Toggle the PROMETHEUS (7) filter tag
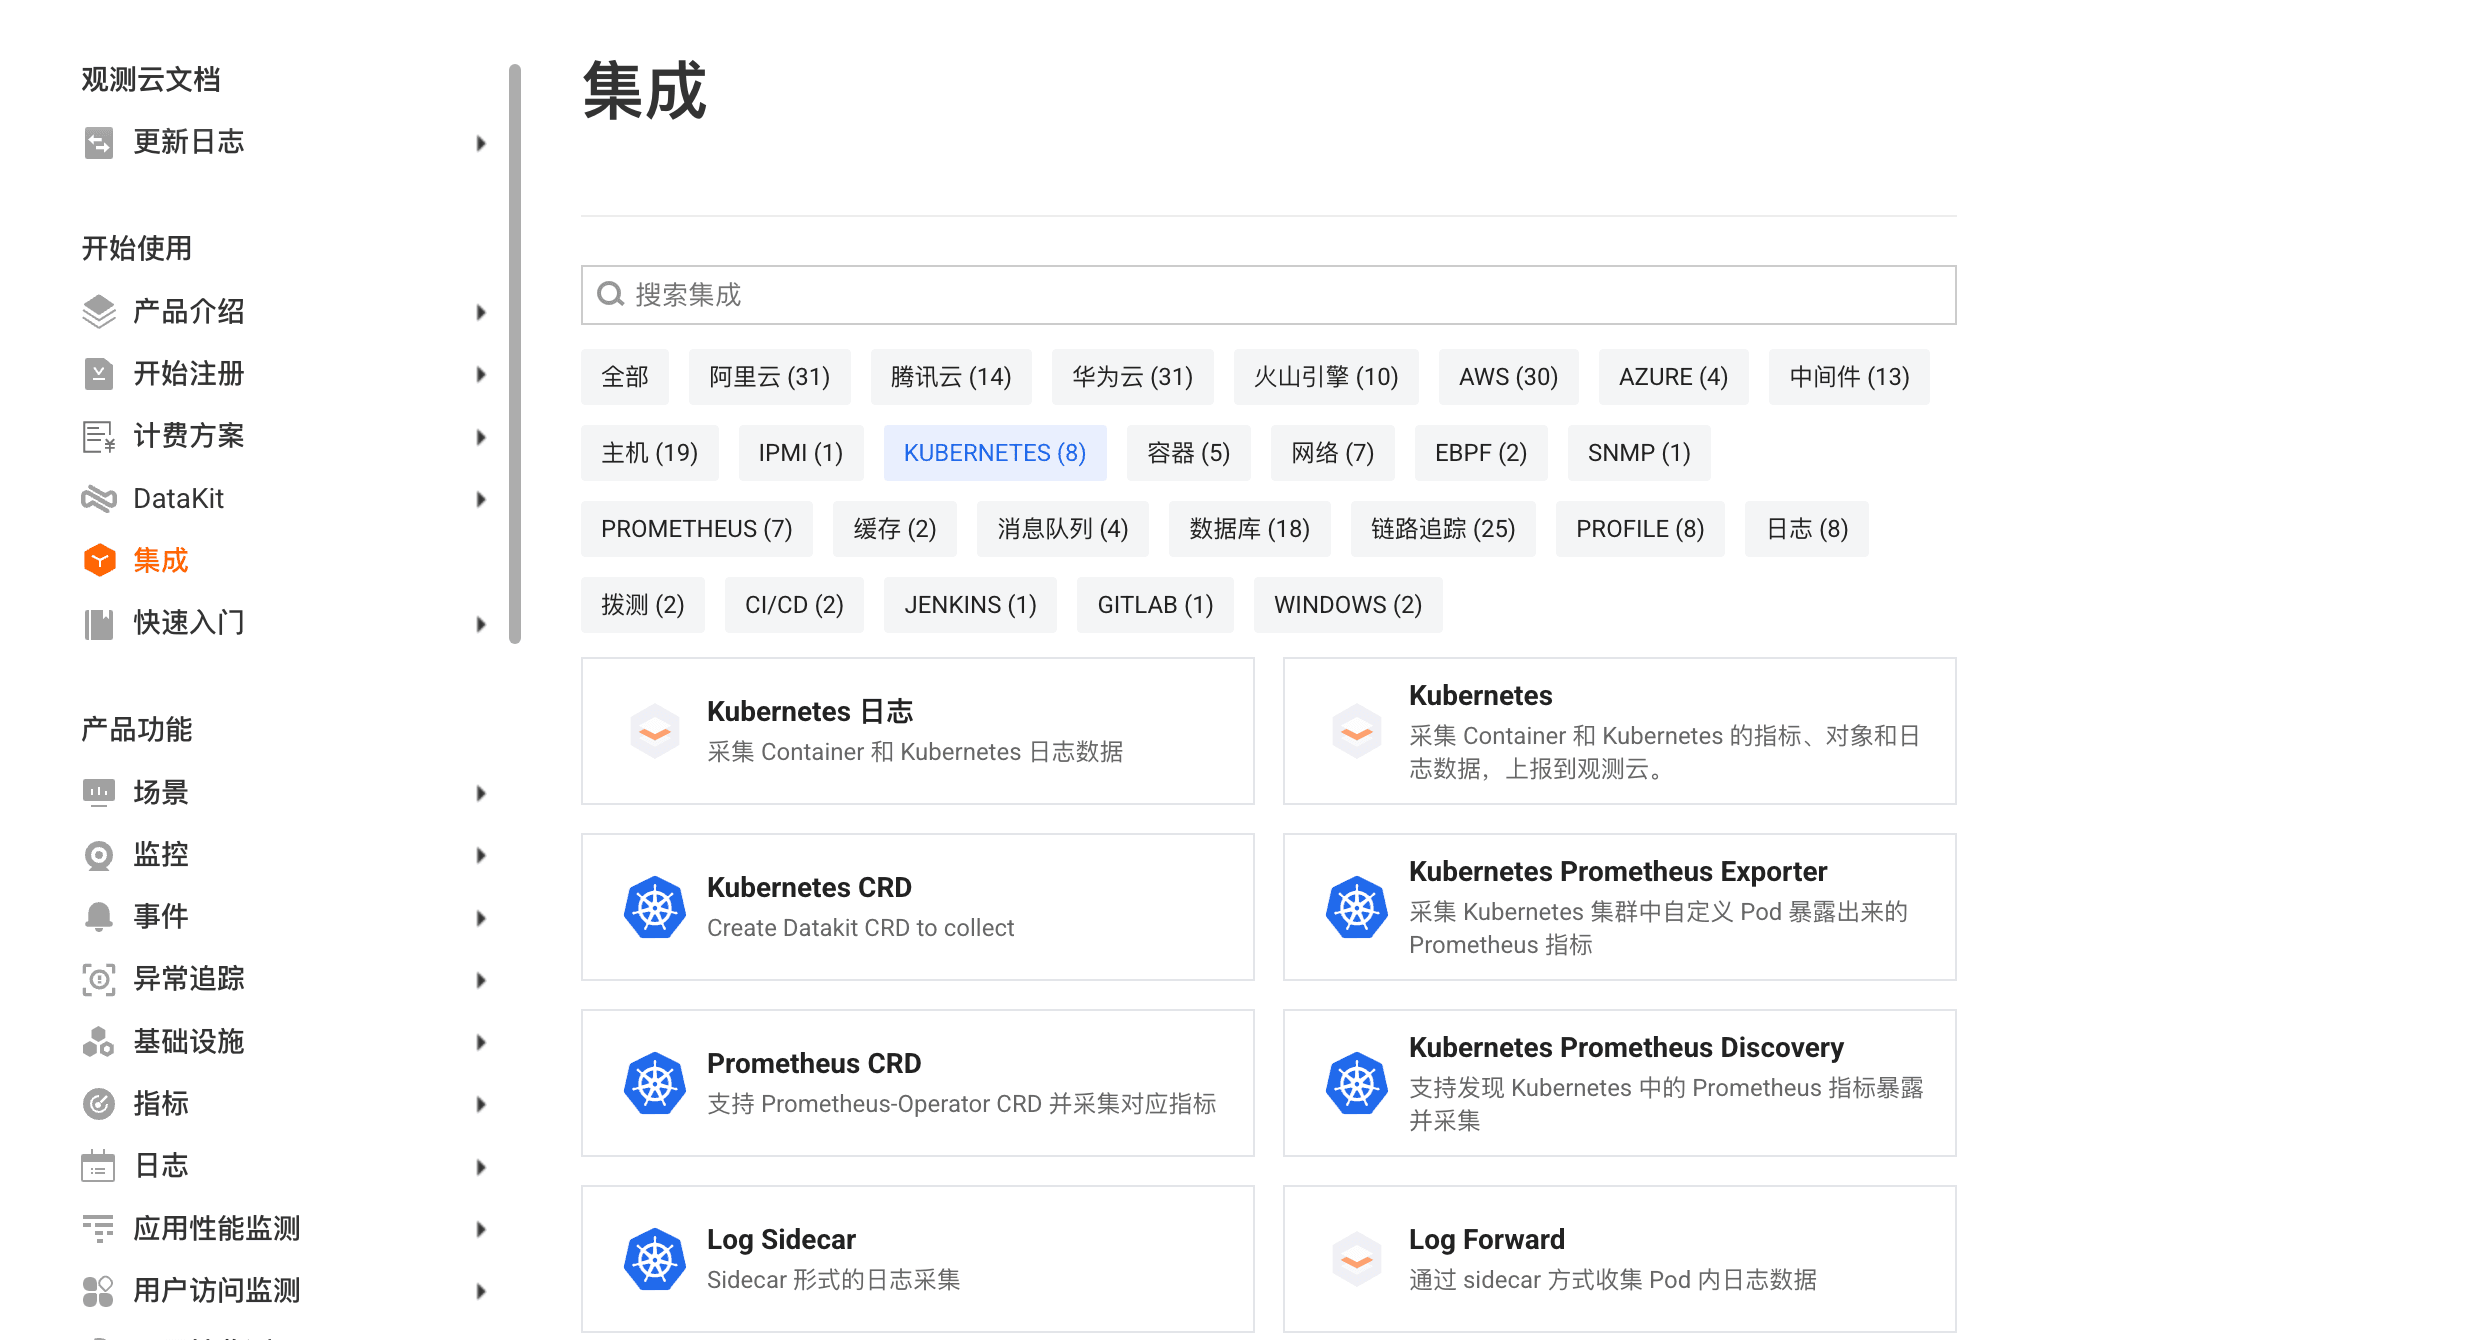The width and height of the screenshot is (2470, 1340). [696, 529]
